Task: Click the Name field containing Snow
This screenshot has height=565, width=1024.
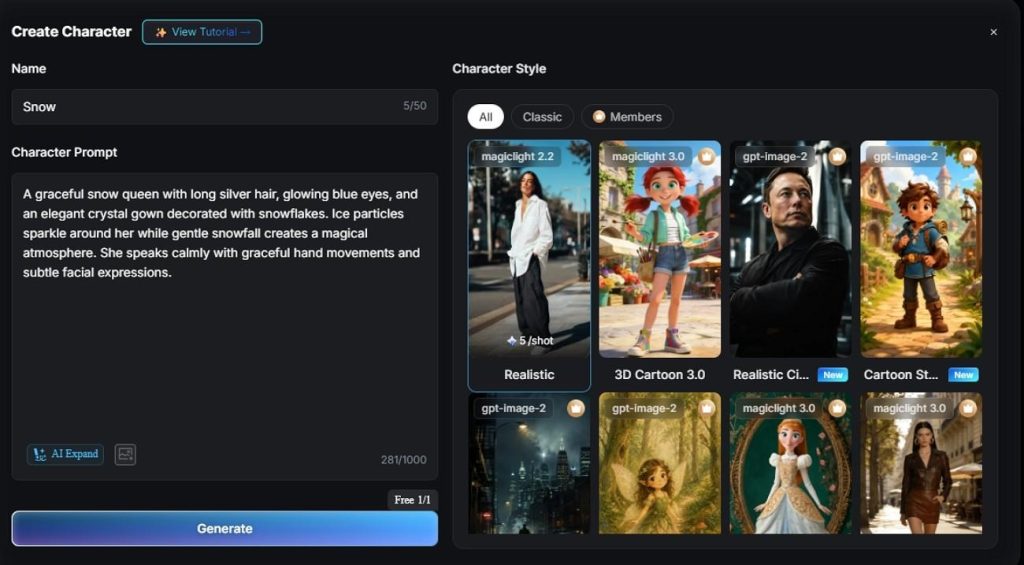Action: coord(225,106)
